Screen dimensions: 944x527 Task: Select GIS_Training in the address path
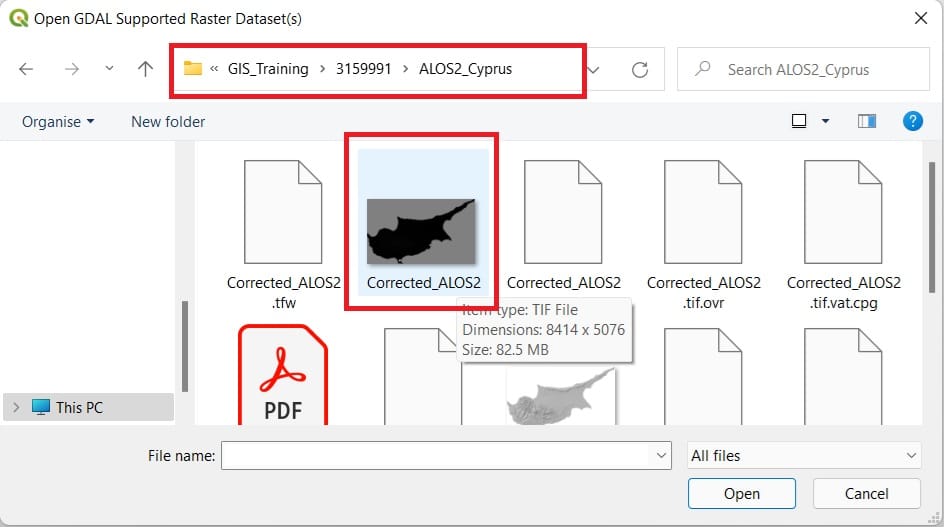268,69
